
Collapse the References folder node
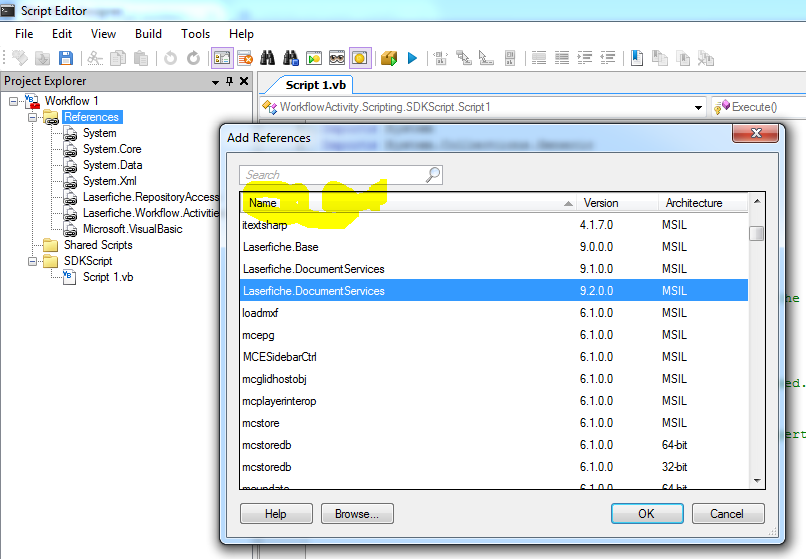click(32, 117)
